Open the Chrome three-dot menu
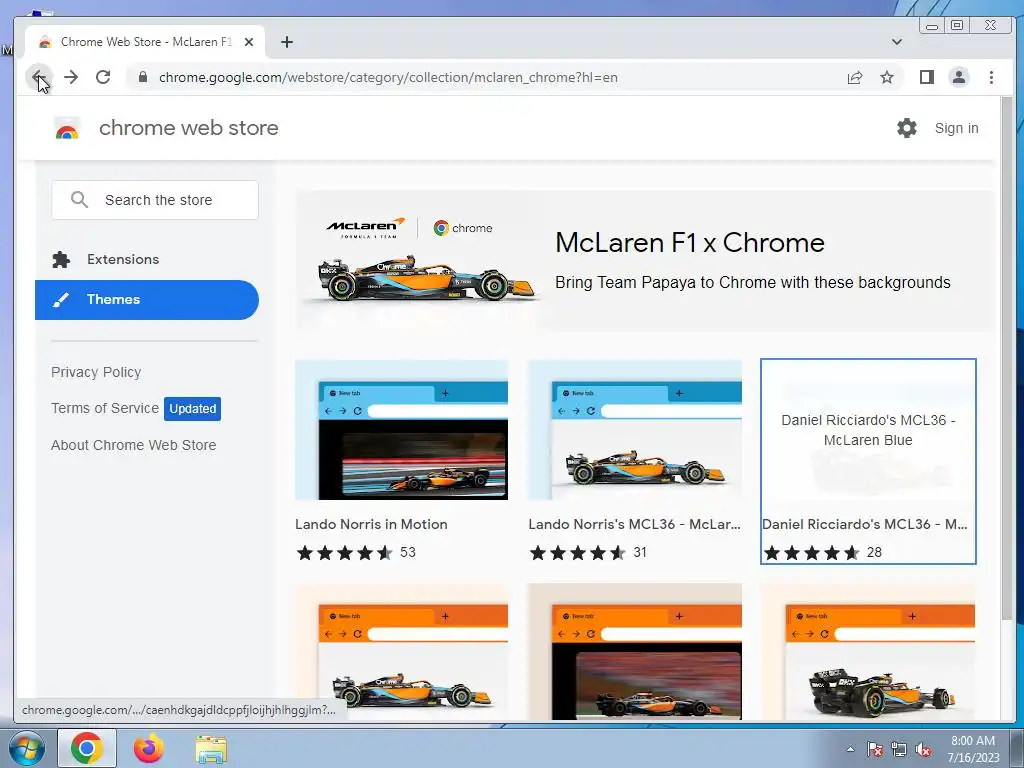 pos(991,77)
